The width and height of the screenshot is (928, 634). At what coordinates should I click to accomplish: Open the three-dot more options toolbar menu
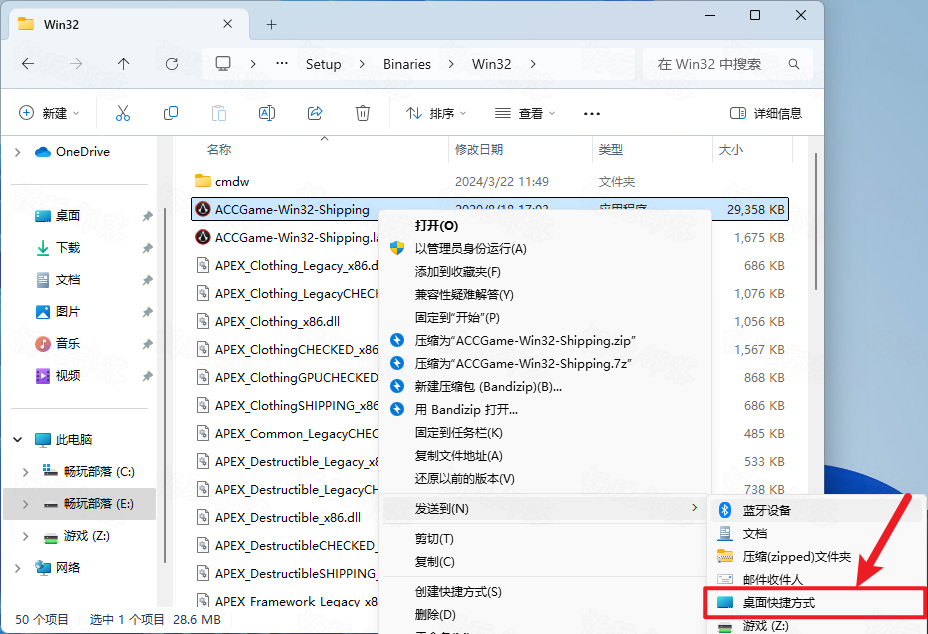(x=591, y=114)
